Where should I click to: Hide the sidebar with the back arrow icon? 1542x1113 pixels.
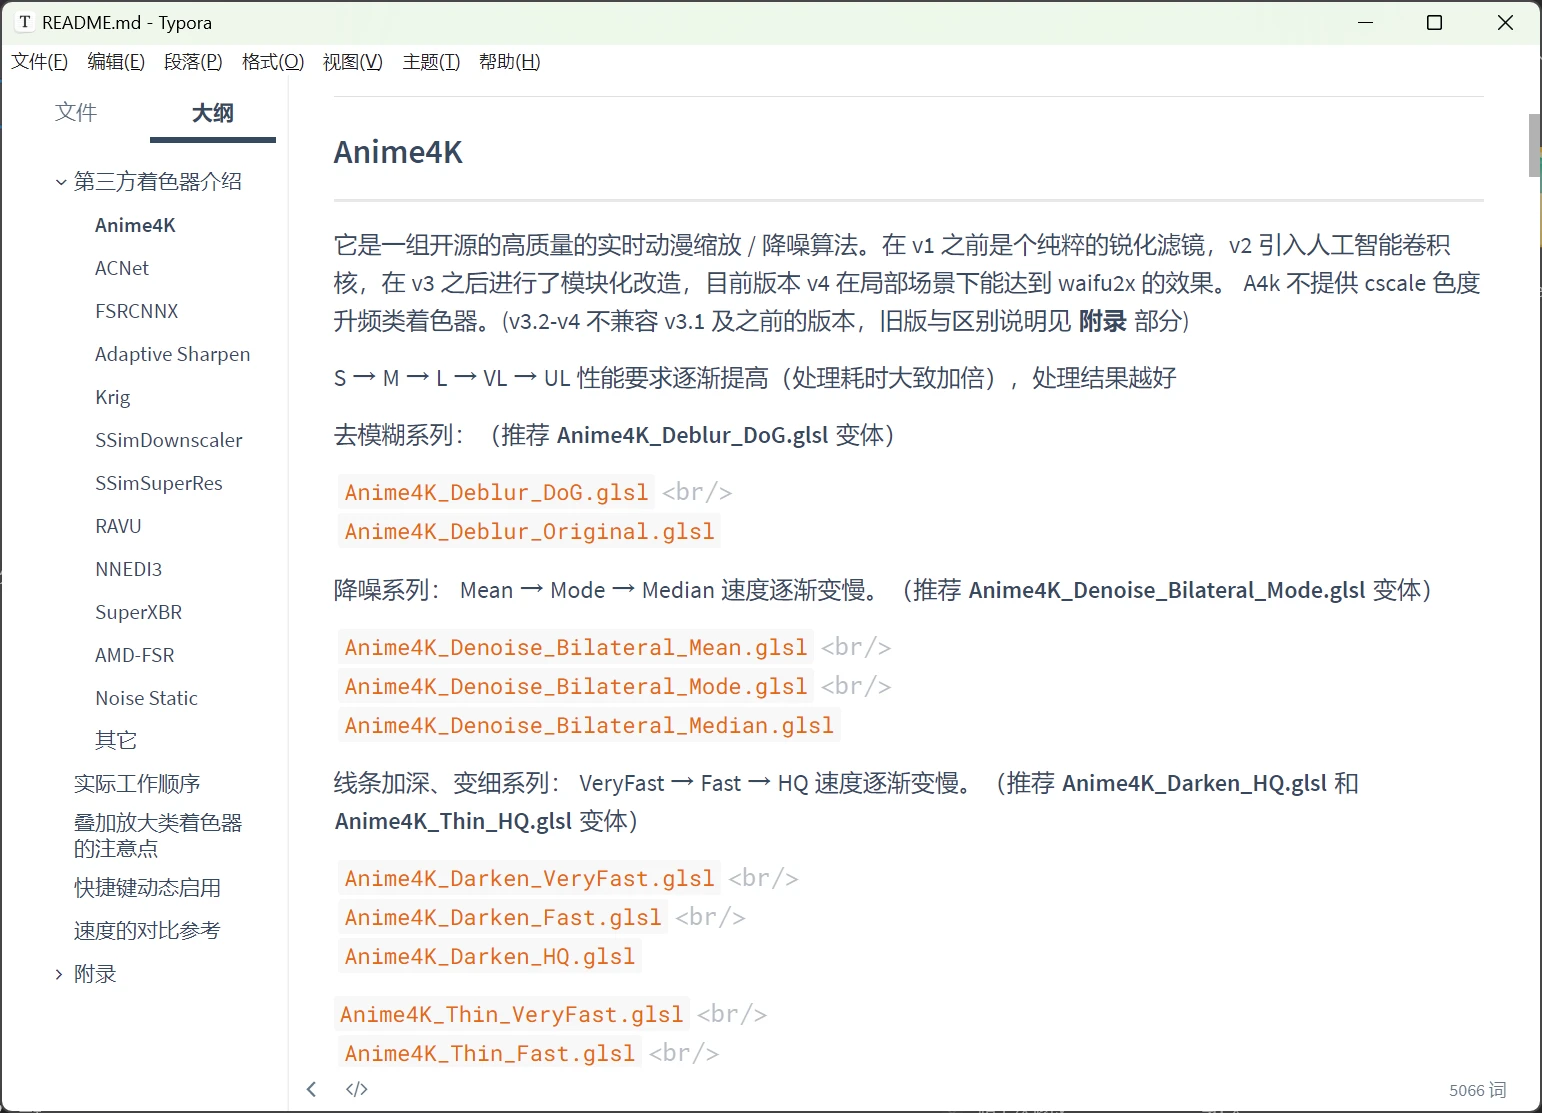(x=311, y=1089)
